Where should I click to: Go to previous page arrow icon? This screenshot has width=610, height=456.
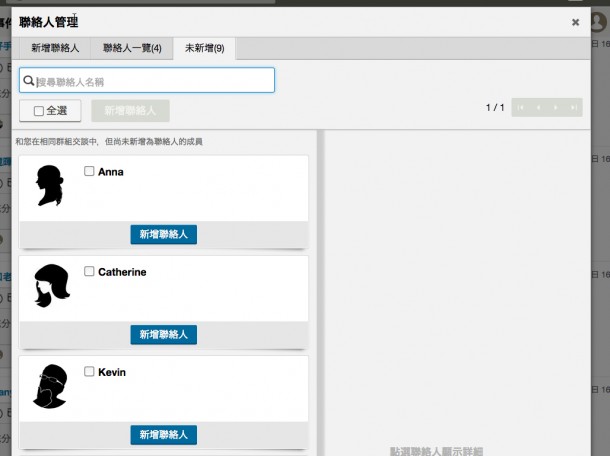[x=538, y=107]
